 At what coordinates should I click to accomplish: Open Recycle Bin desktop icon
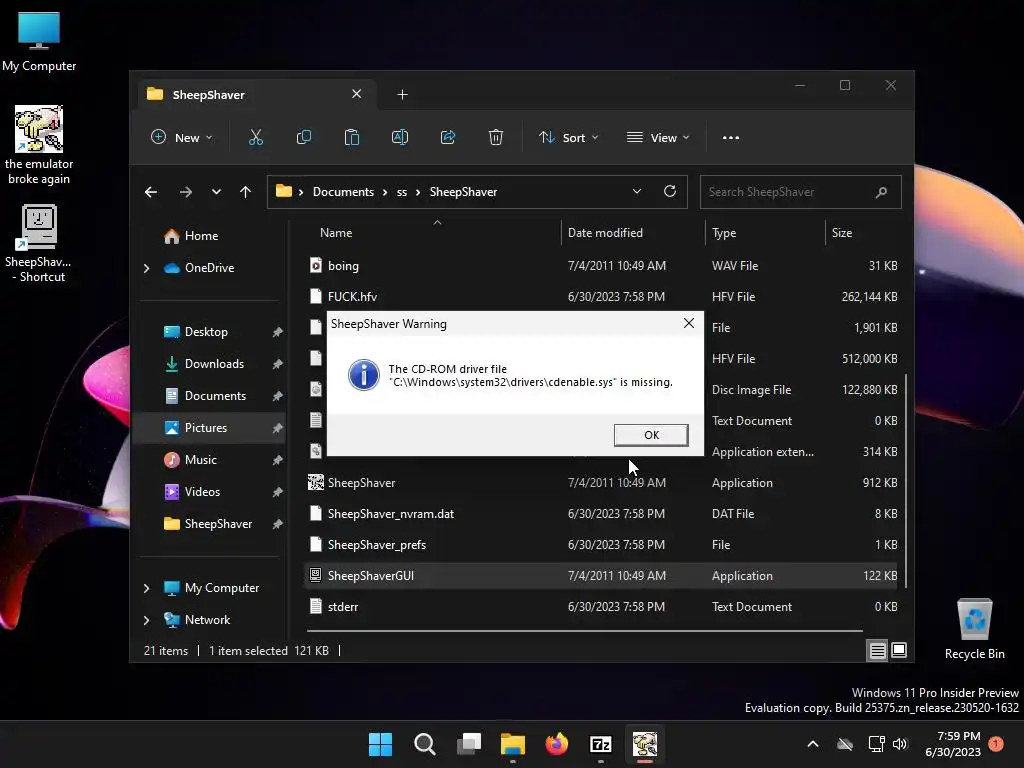point(974,629)
